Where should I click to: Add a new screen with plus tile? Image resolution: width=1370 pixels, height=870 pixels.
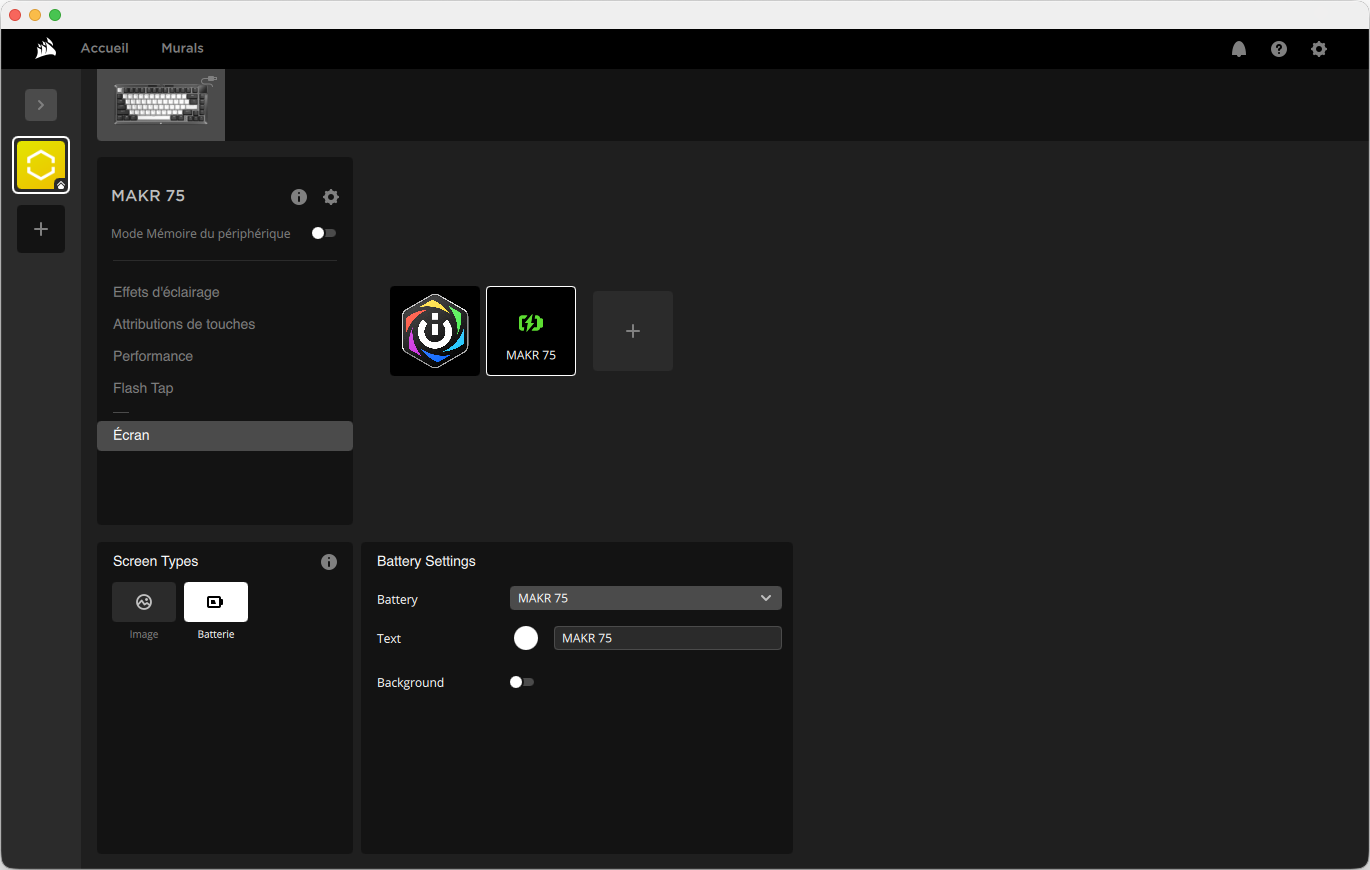(633, 331)
